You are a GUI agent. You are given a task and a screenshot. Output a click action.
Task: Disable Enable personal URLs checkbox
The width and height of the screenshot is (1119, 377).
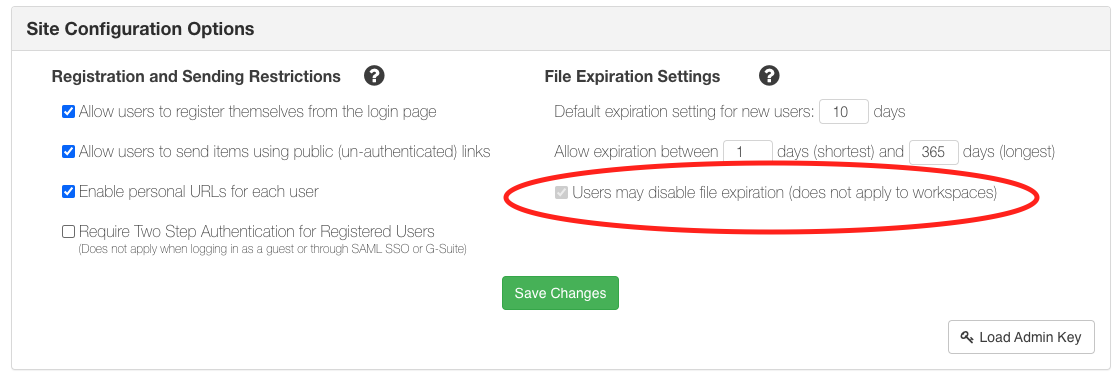pyautogui.click(x=69, y=191)
